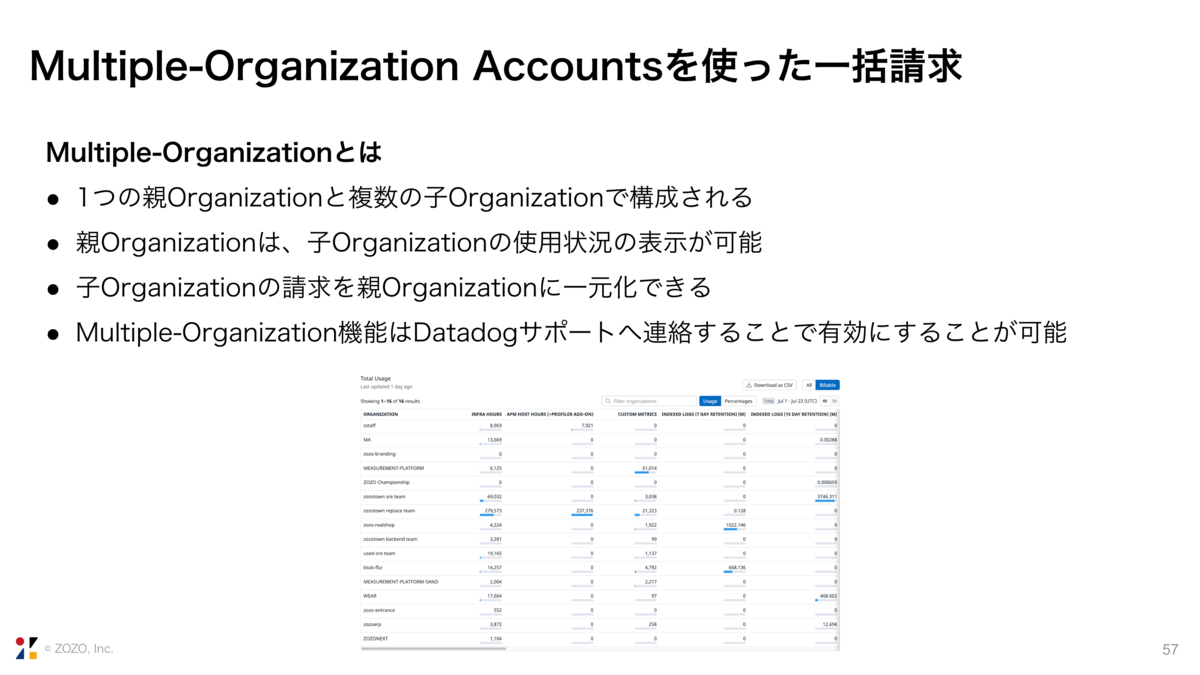
Task: Select the MEASUREMENT-PLATFORM-SAND organization row
Action: point(600,581)
